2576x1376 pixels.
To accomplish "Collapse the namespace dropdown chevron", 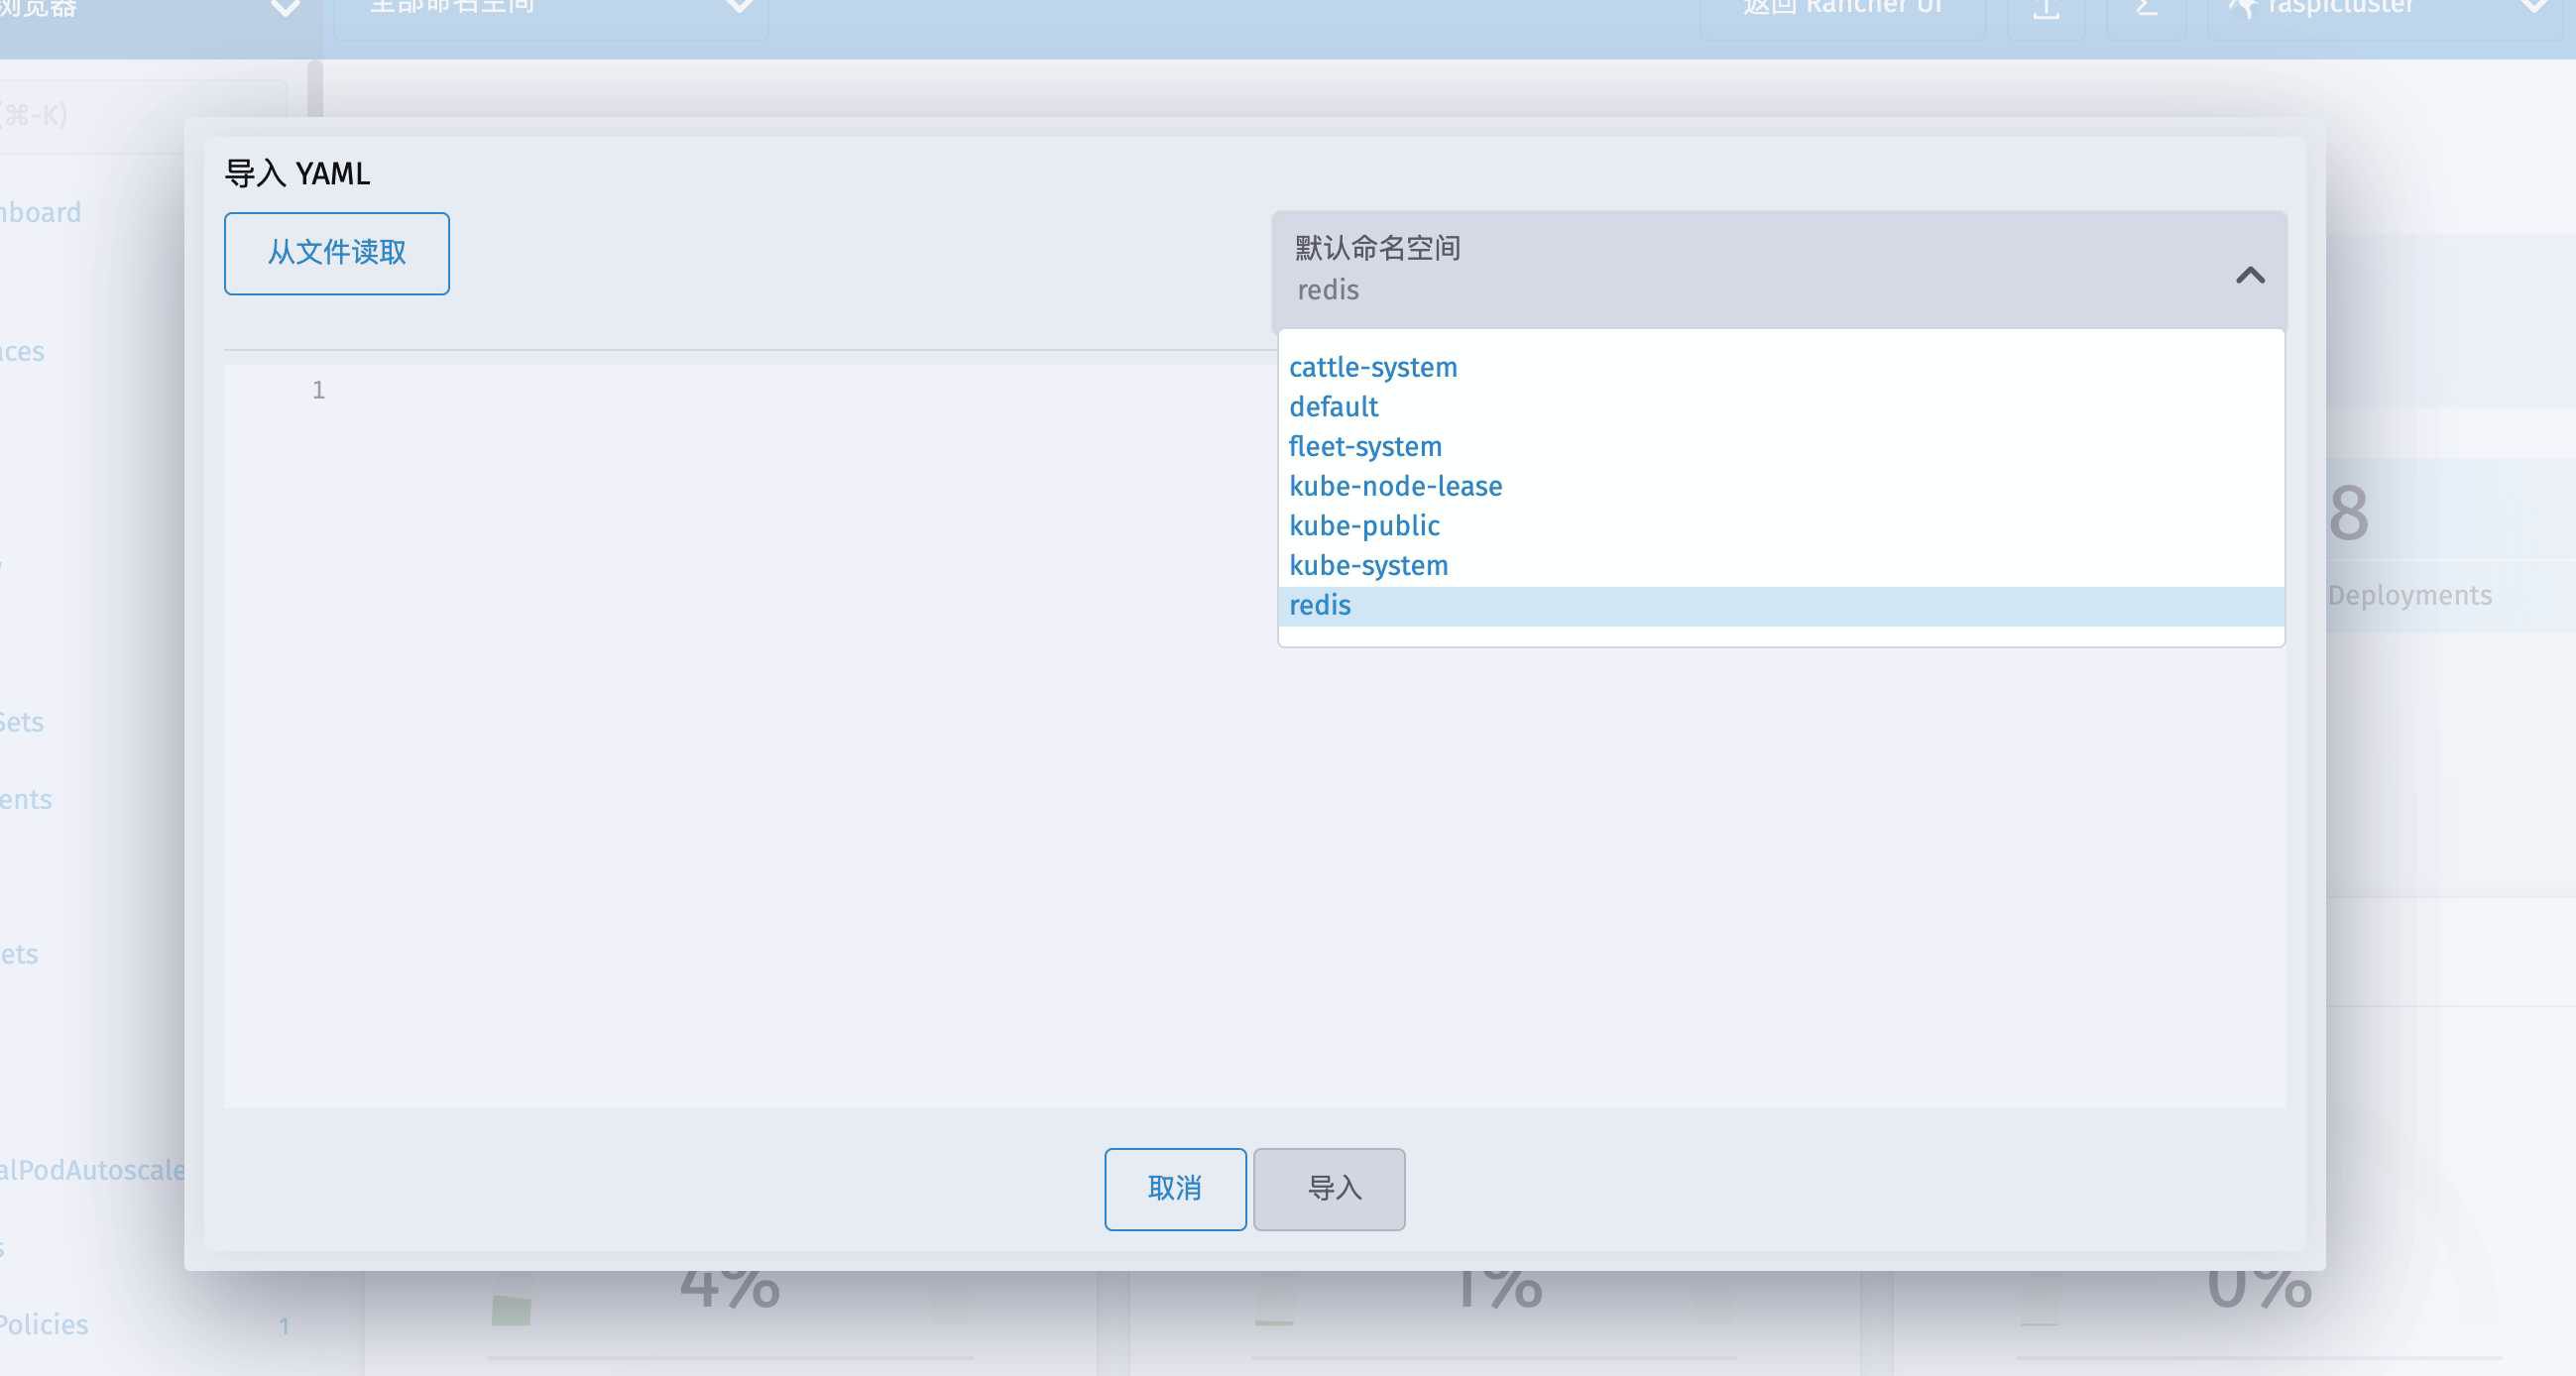I will [2249, 275].
